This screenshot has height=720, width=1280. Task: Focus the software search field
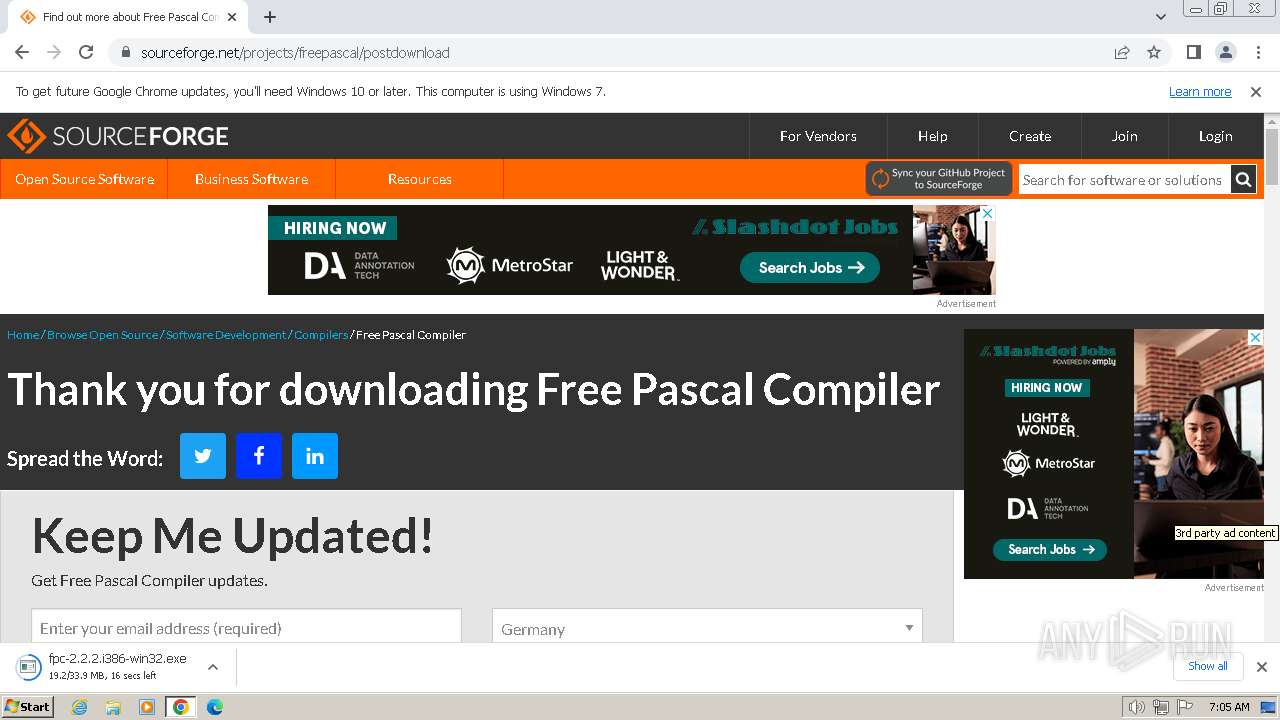pyautogui.click(x=1124, y=180)
